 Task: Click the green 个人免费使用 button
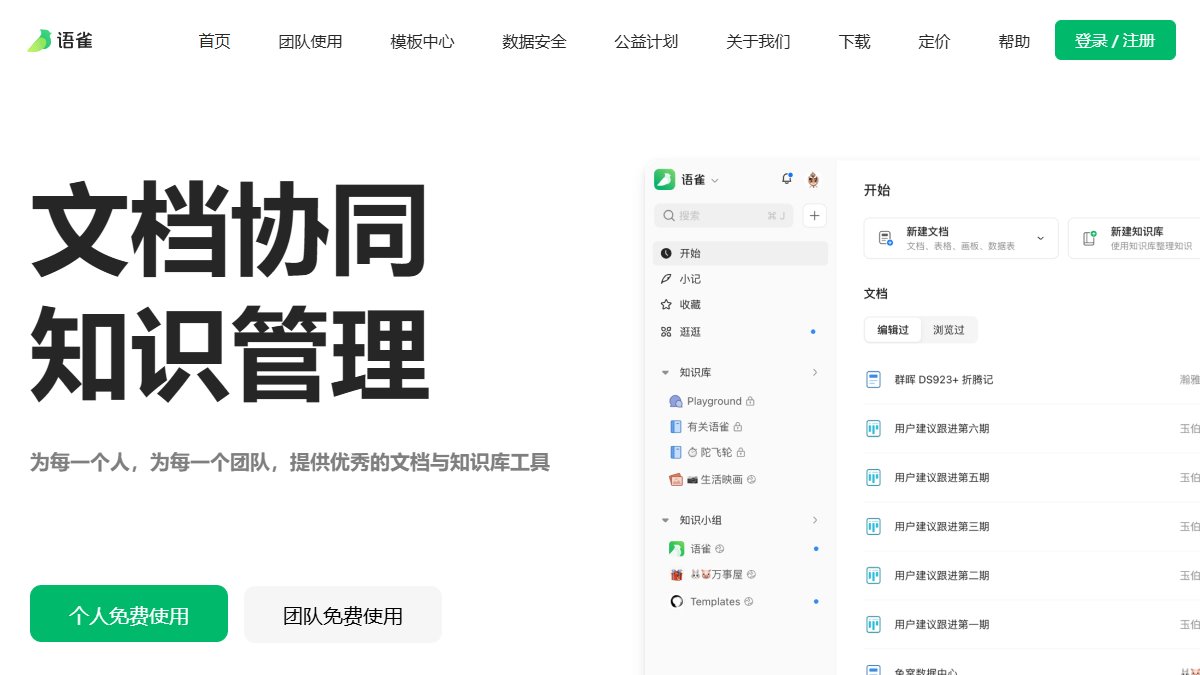point(129,614)
